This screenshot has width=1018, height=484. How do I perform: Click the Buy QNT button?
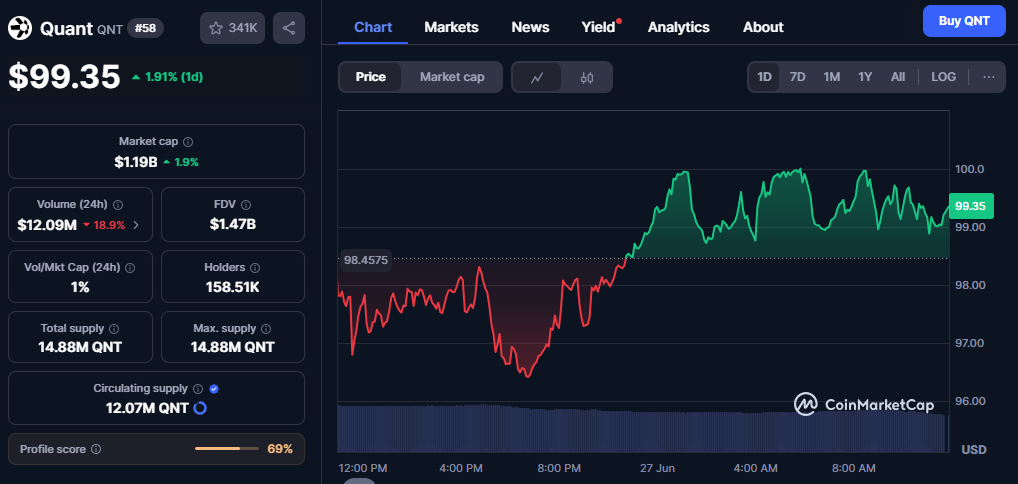pos(964,21)
